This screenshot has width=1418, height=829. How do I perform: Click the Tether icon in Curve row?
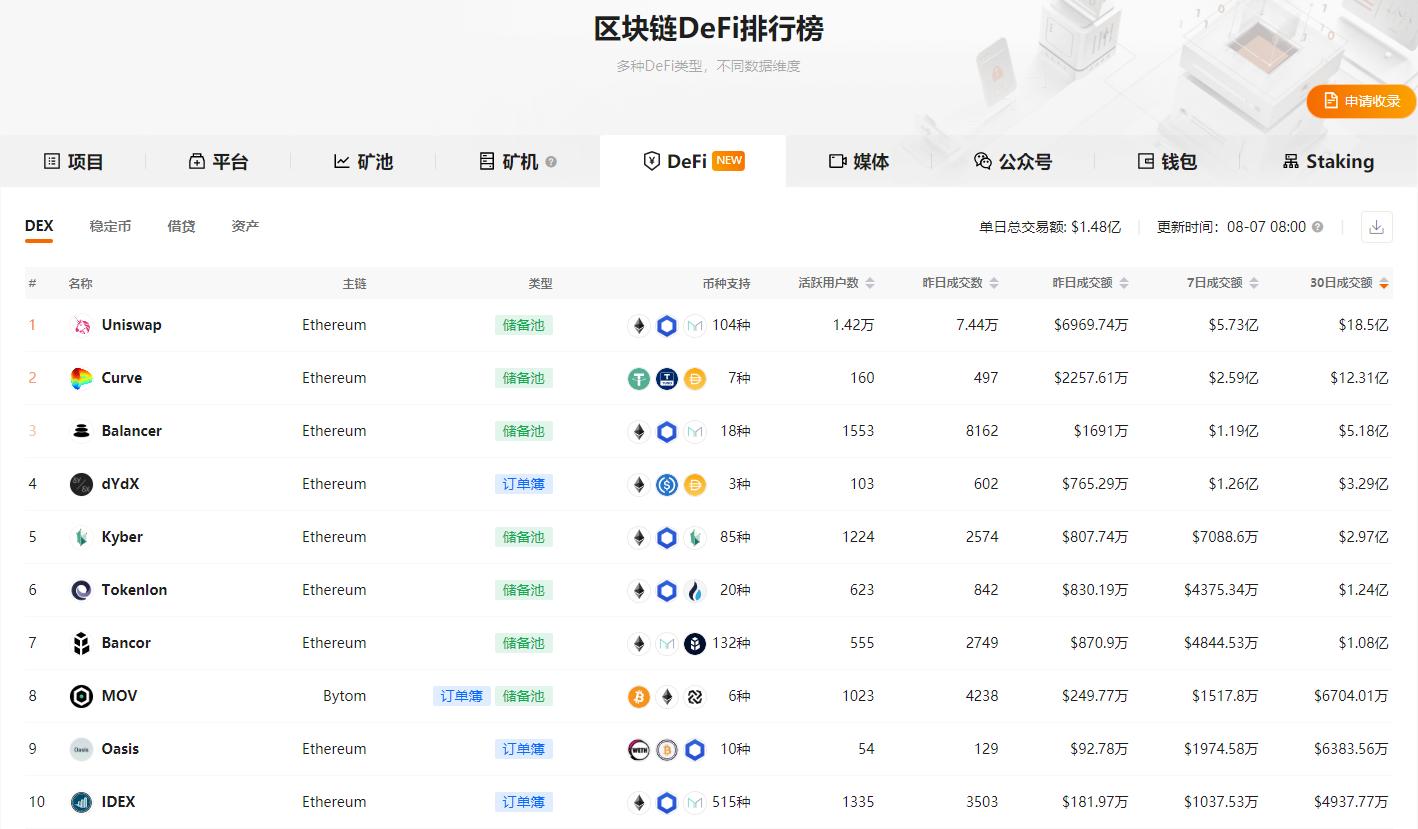[639, 378]
